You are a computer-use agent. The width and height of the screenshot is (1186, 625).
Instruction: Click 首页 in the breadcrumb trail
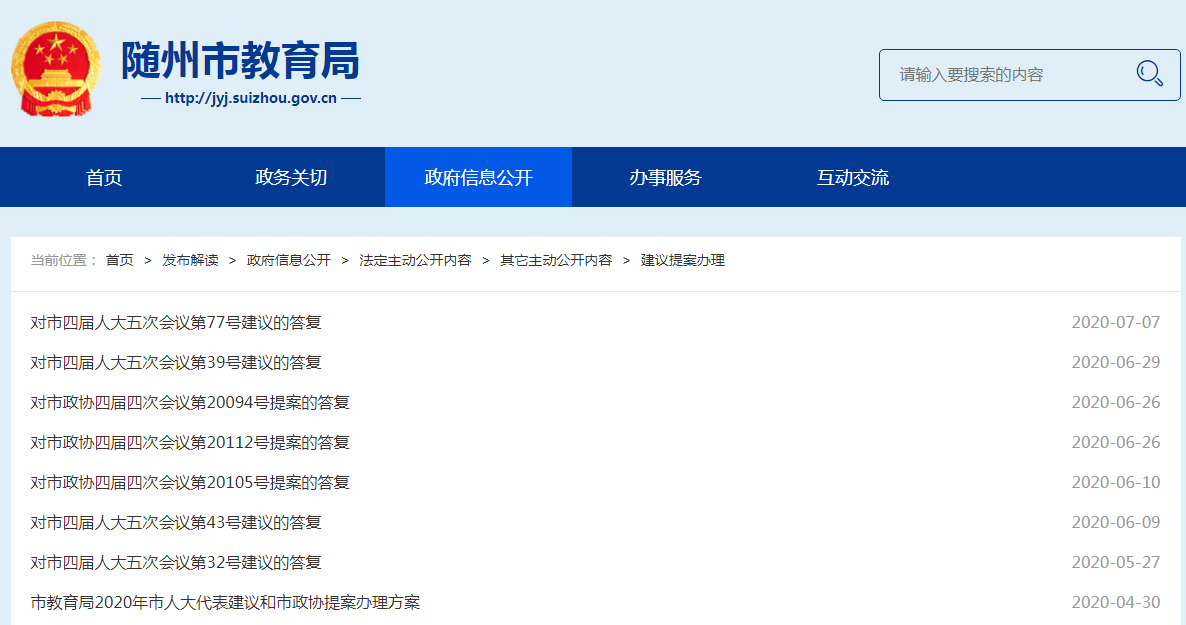pos(119,260)
